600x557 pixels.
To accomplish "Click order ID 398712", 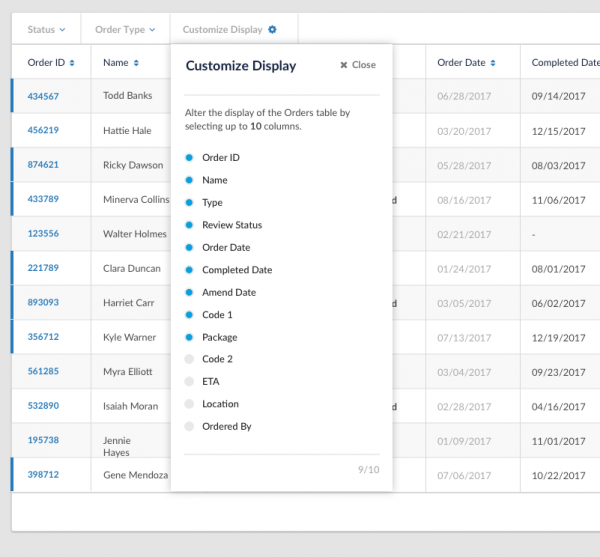I will point(43,474).
